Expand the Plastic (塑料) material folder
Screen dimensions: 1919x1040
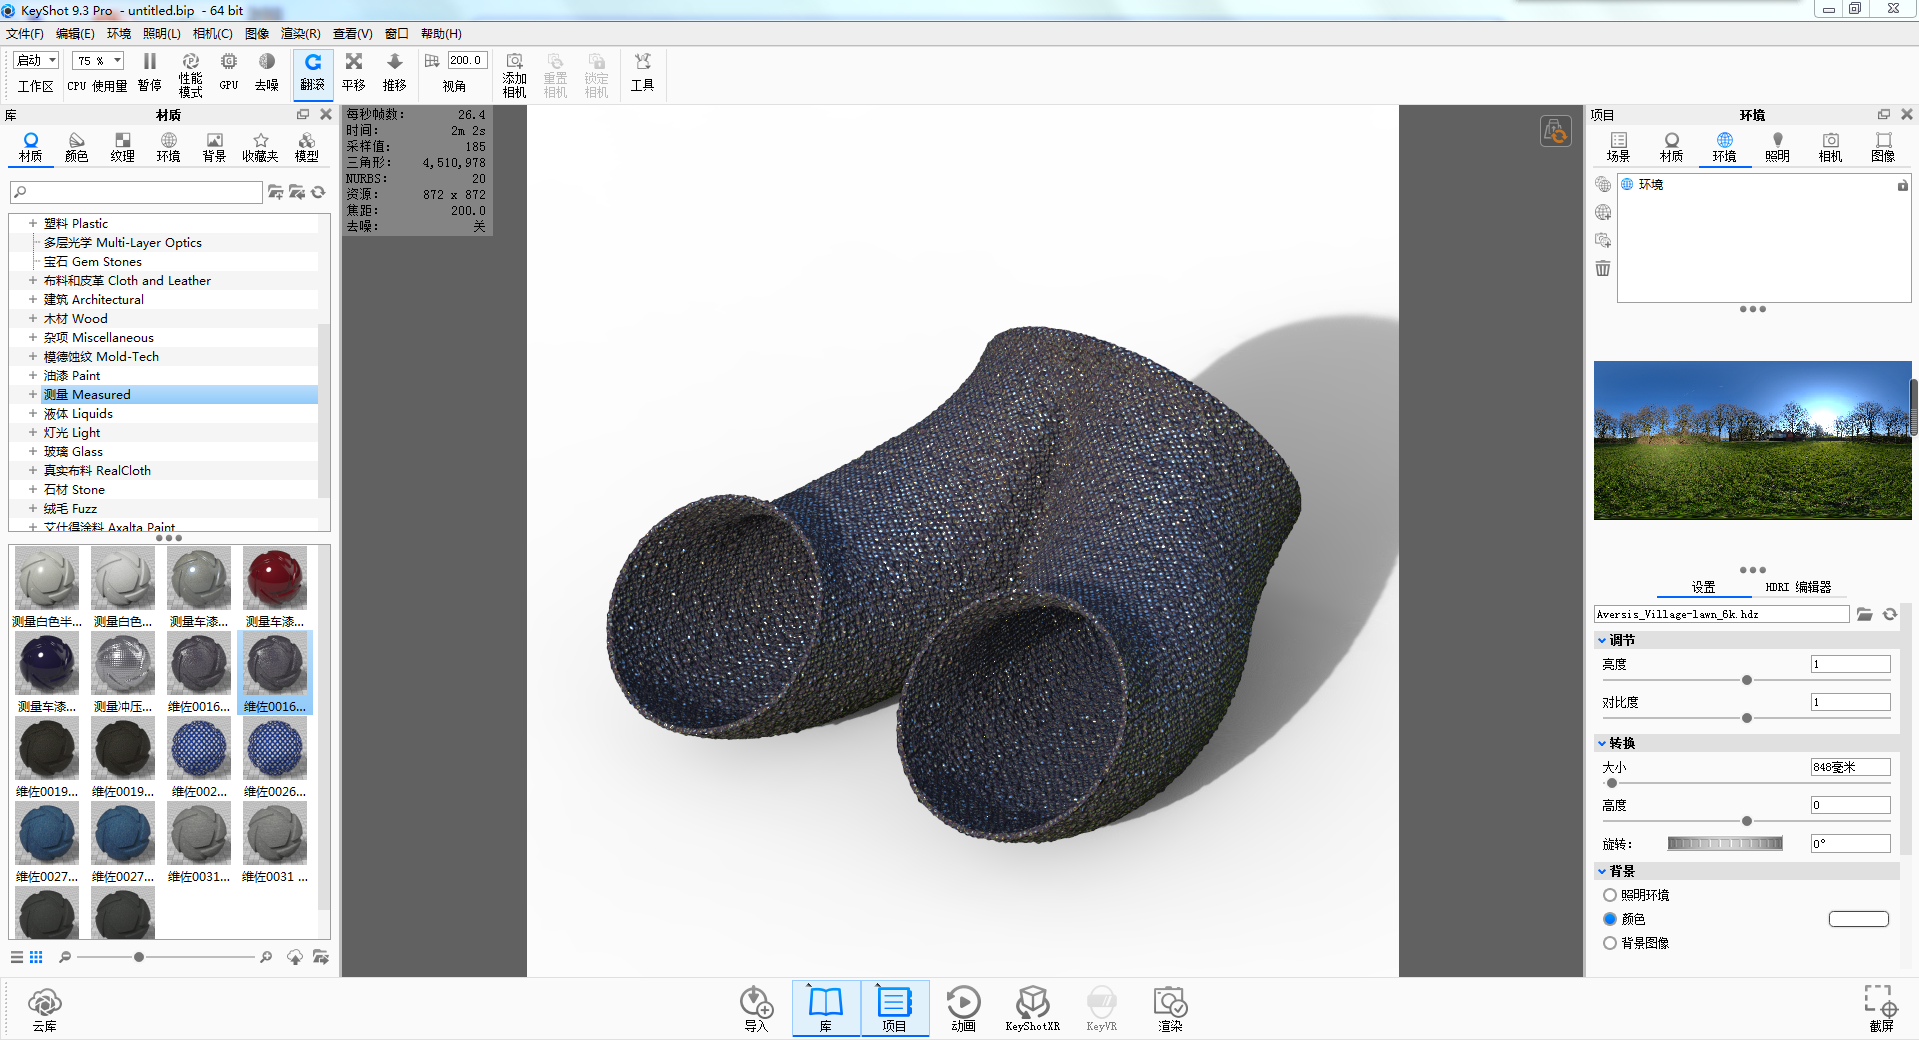click(33, 224)
